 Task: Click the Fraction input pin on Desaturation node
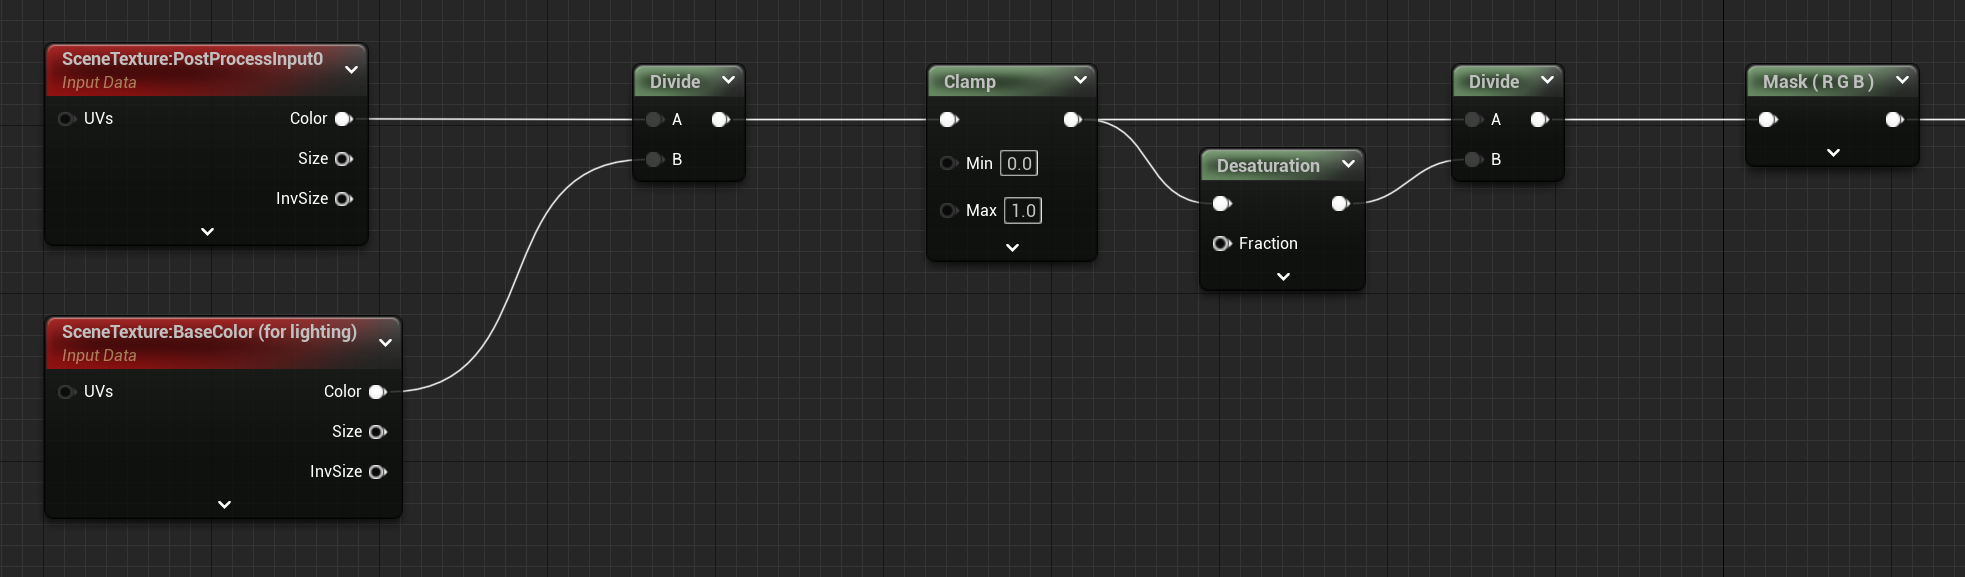(1222, 244)
